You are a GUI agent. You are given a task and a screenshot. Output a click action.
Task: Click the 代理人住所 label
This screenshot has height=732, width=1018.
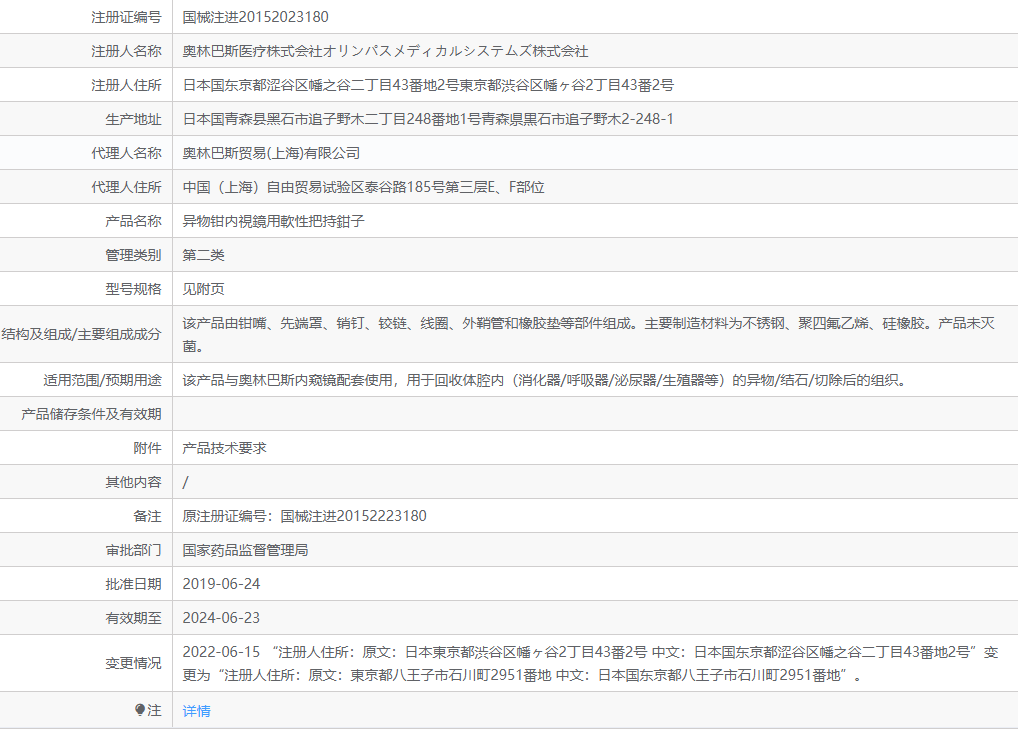coord(126,187)
